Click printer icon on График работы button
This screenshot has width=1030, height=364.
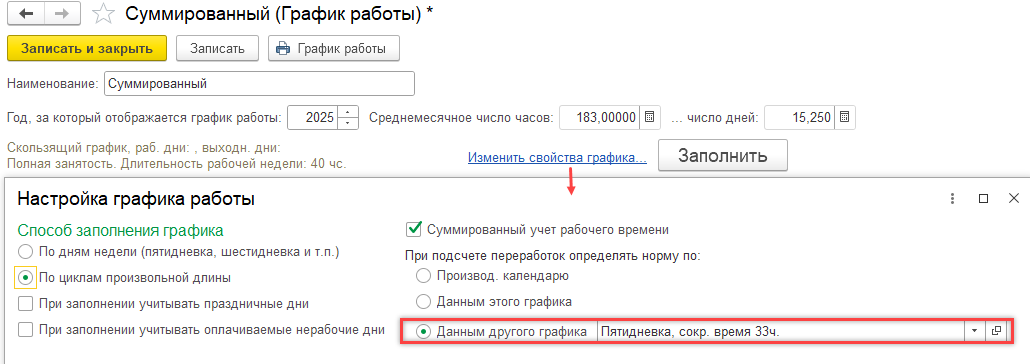(x=283, y=49)
